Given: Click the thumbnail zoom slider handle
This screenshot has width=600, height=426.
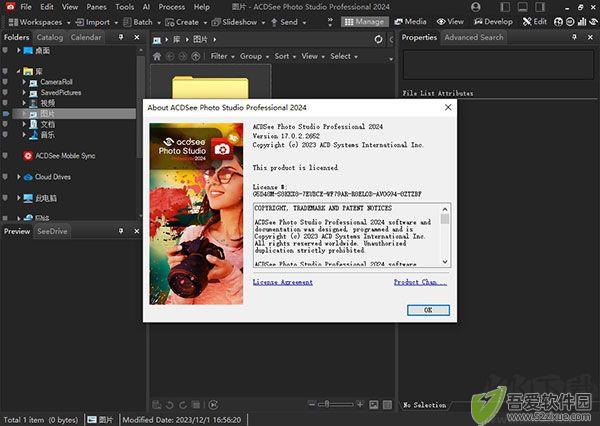Looking at the screenshot, I should (327, 404).
